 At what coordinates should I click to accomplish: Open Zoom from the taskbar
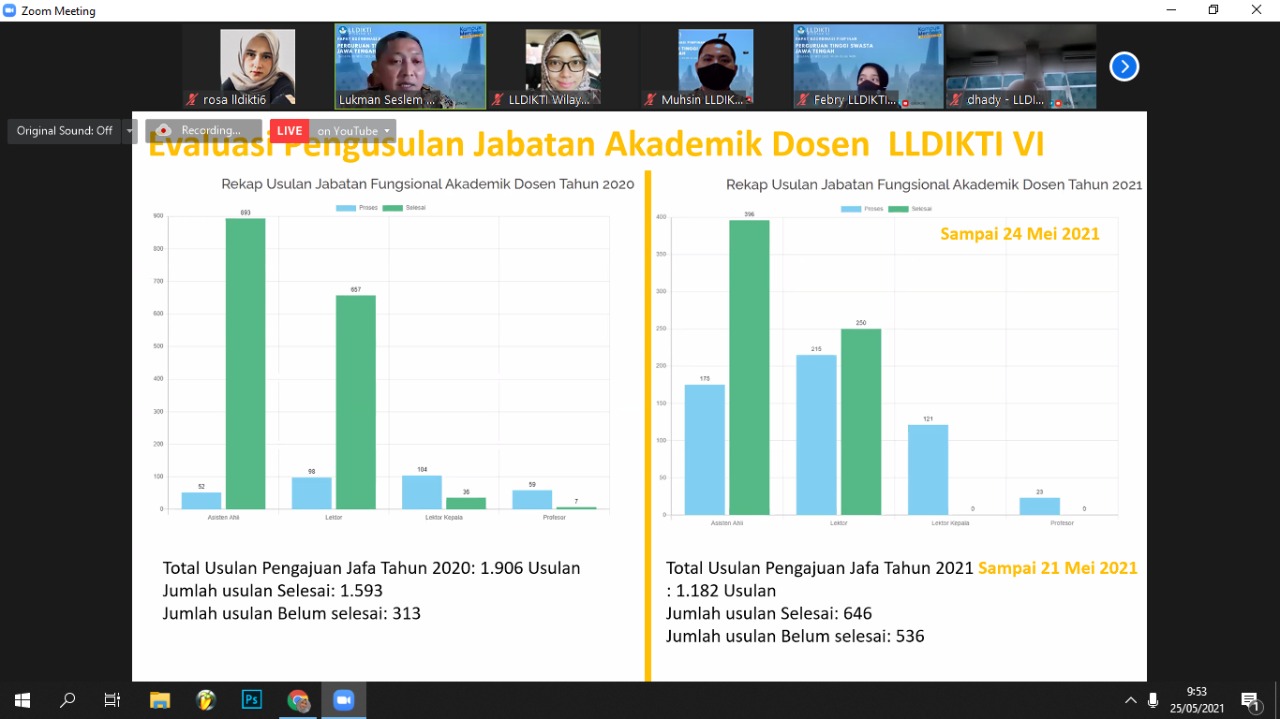343,700
